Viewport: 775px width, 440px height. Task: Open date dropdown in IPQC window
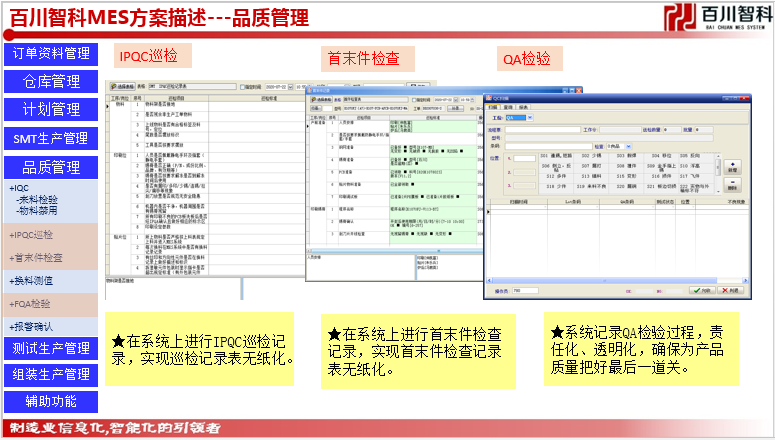point(291,87)
